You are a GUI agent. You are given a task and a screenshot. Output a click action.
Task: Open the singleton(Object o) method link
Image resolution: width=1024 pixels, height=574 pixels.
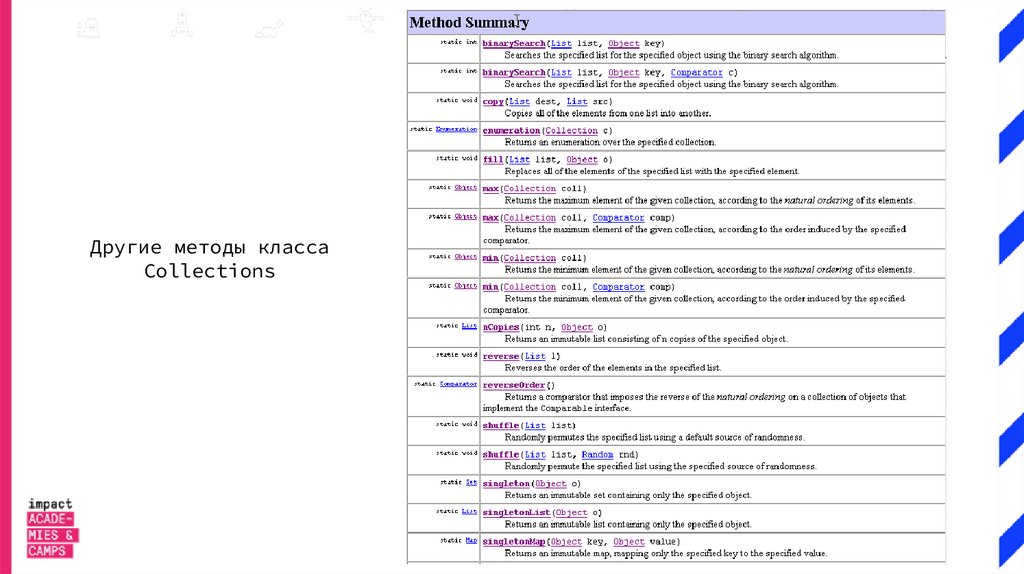tap(506, 484)
